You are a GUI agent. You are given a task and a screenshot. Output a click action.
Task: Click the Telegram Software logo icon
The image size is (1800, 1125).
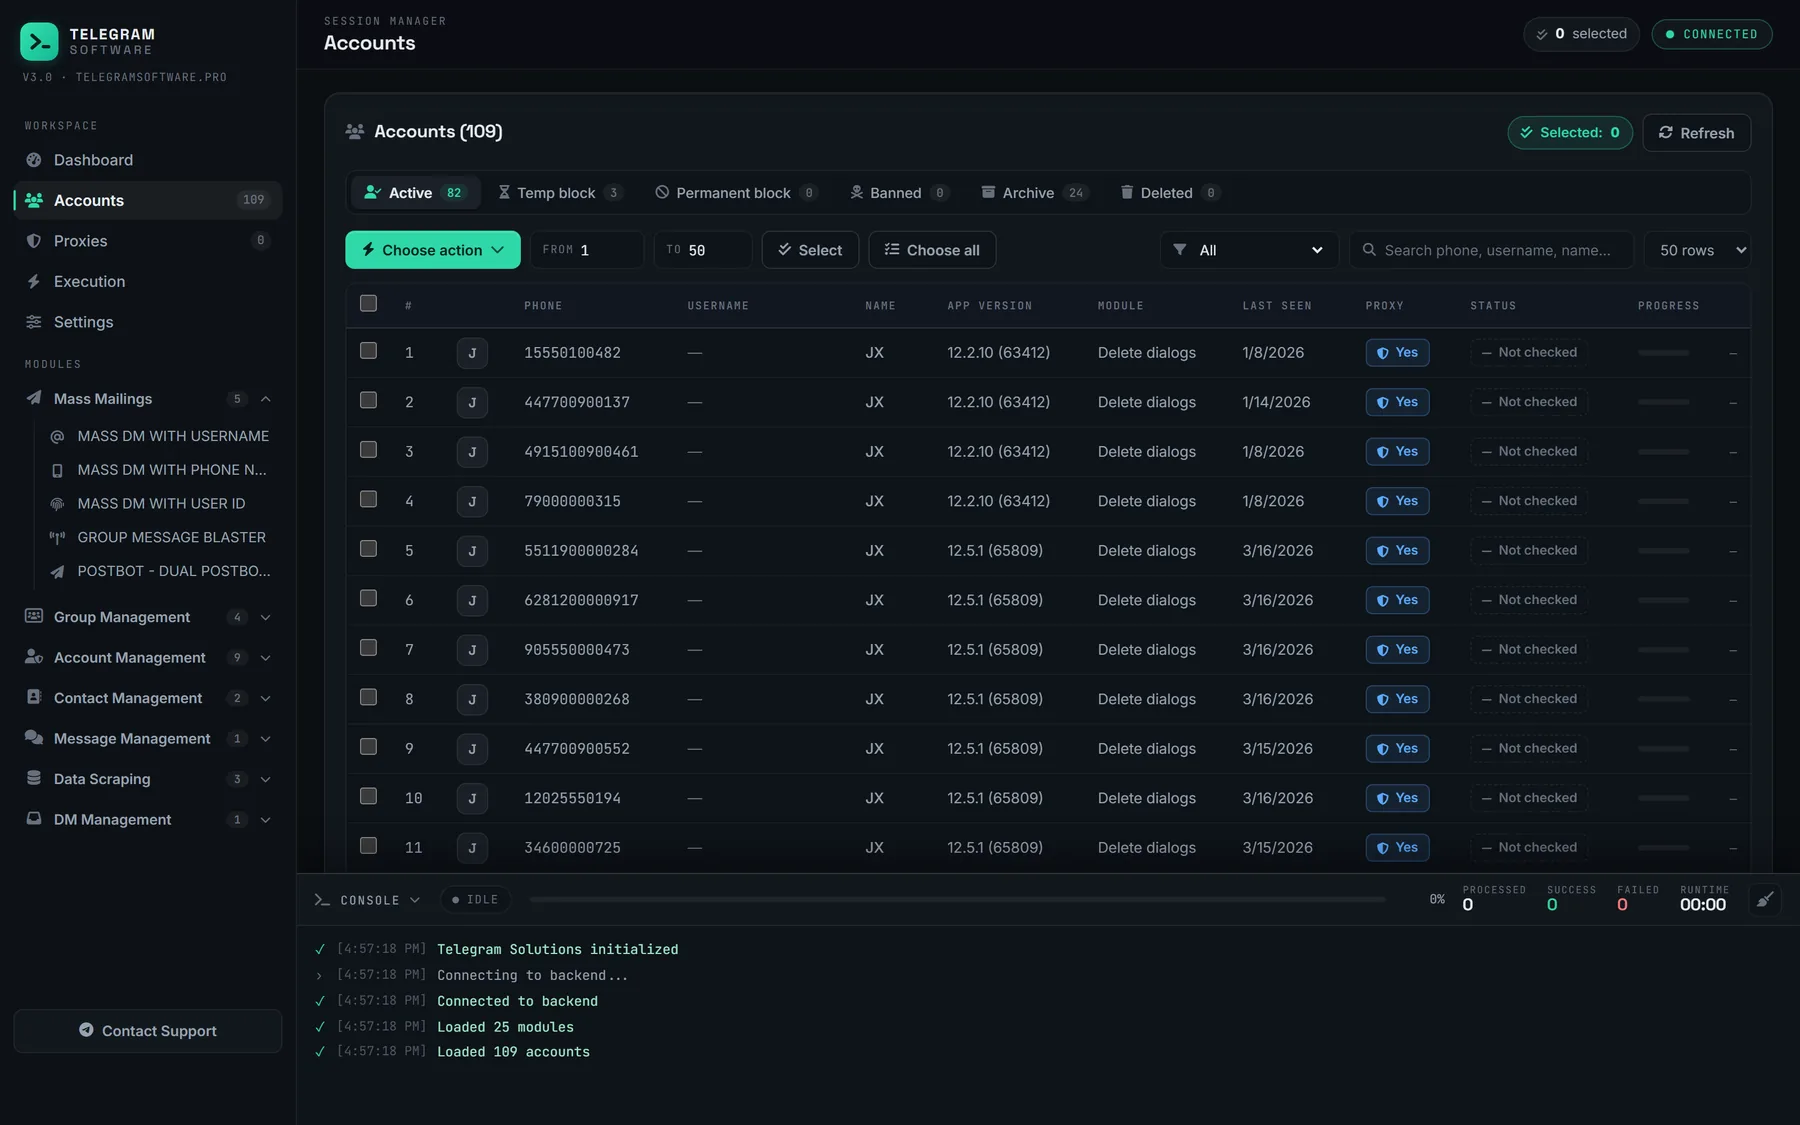point(39,41)
